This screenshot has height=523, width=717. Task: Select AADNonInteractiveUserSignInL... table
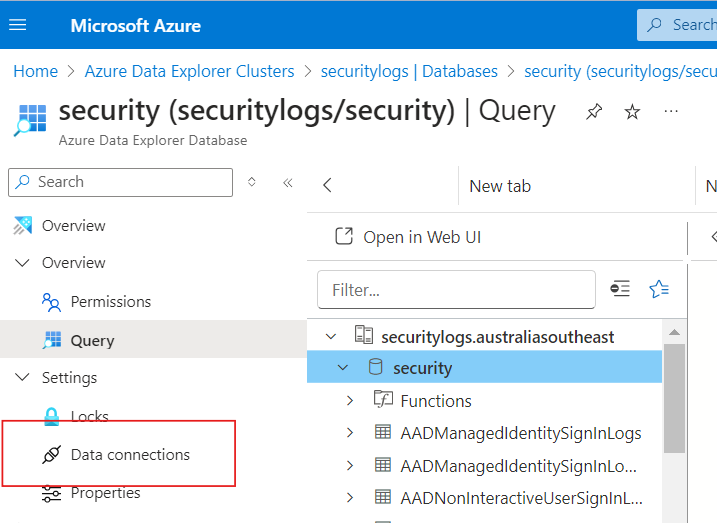point(521,498)
